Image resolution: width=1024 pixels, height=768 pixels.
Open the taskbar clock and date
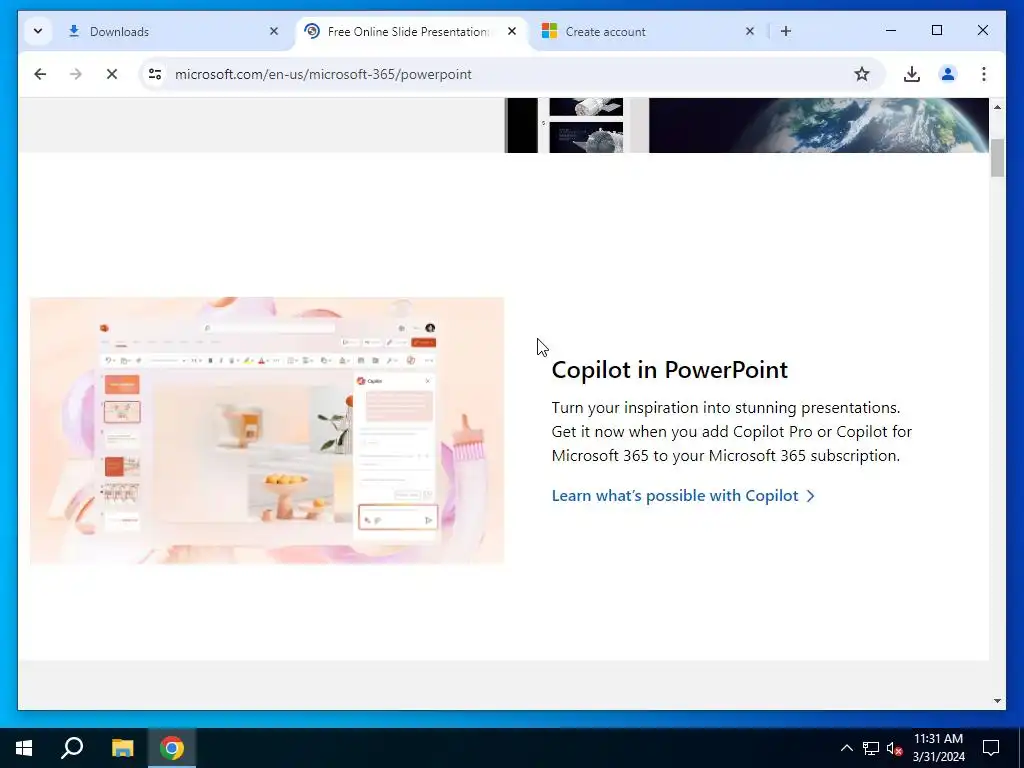tap(938, 748)
